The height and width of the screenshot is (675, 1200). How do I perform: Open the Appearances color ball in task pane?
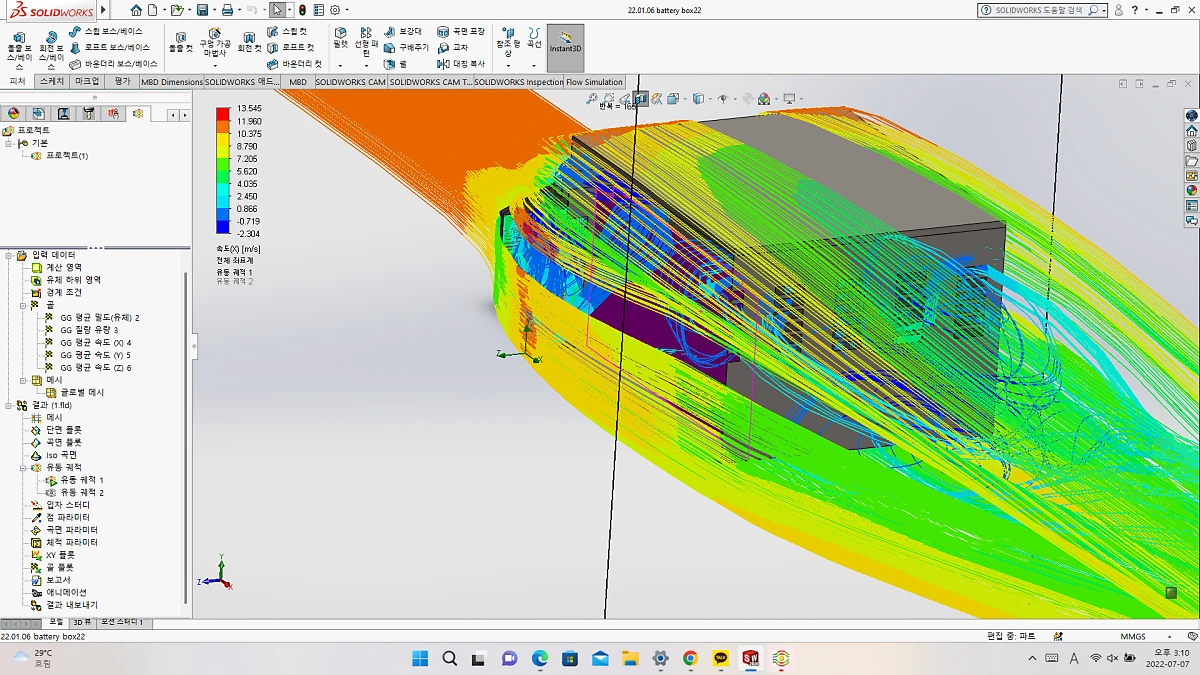coord(1191,189)
